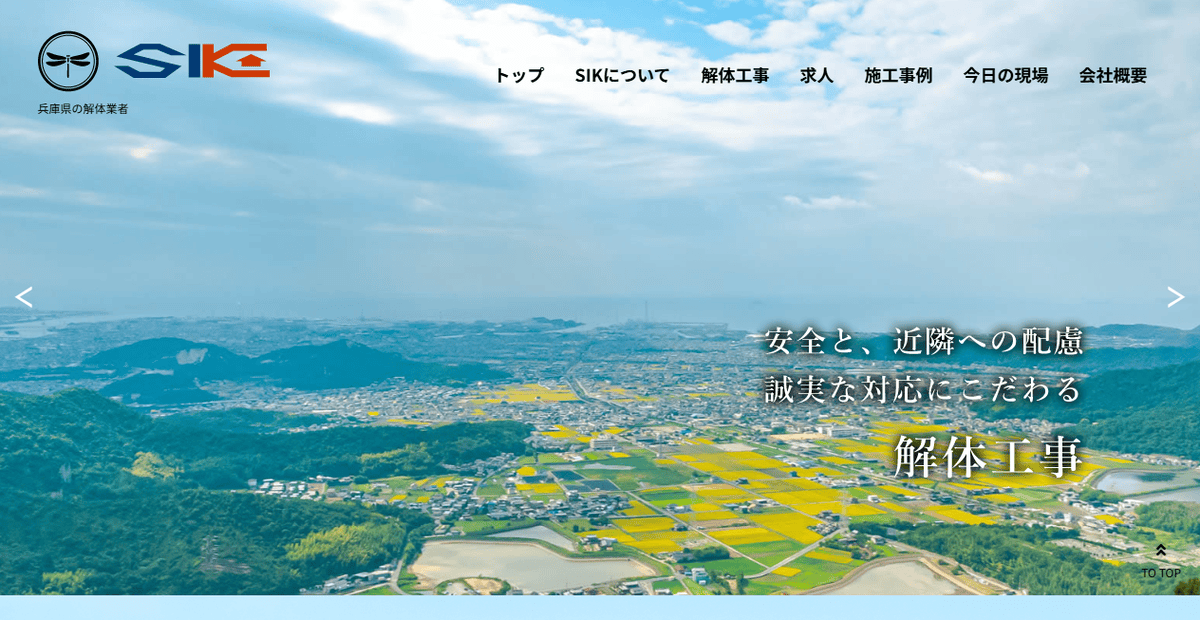
Task: Return to previous slide using the arrow
Action: point(24,297)
